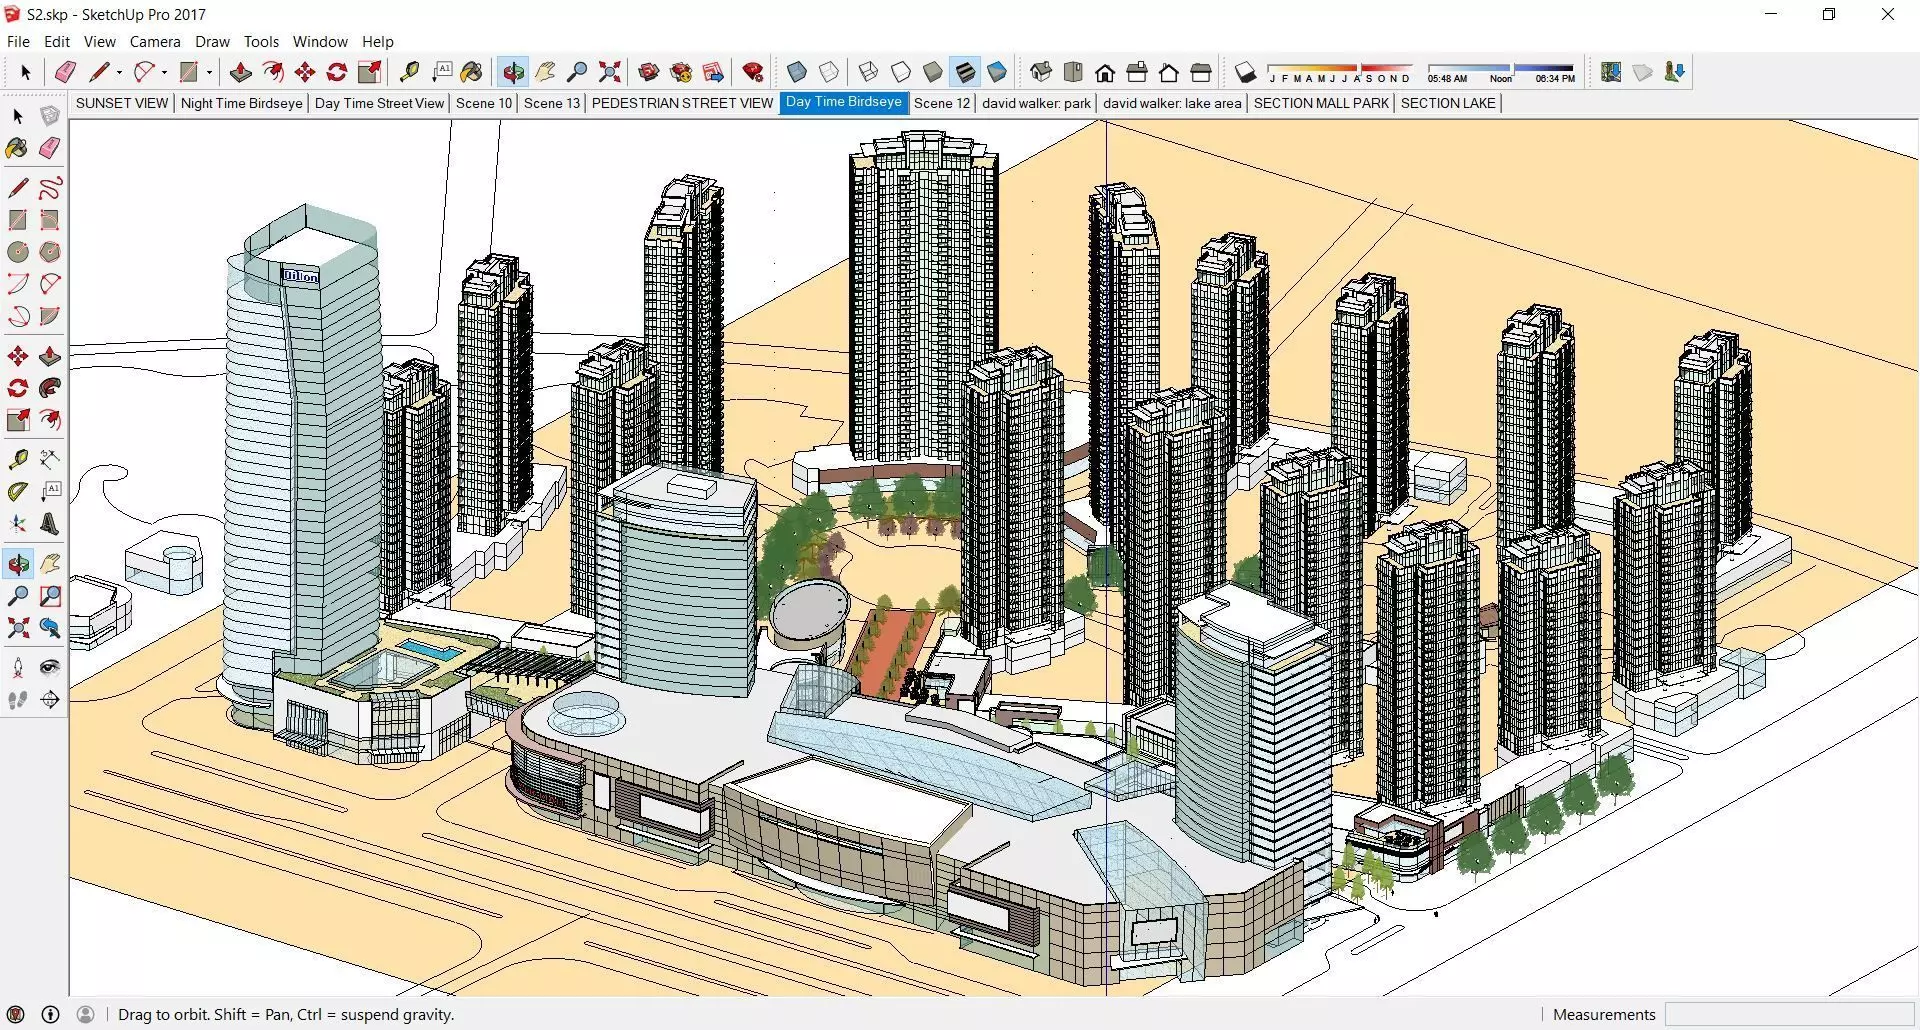
Task: Select Section Plane tool in left toolbar
Action: coord(50,700)
